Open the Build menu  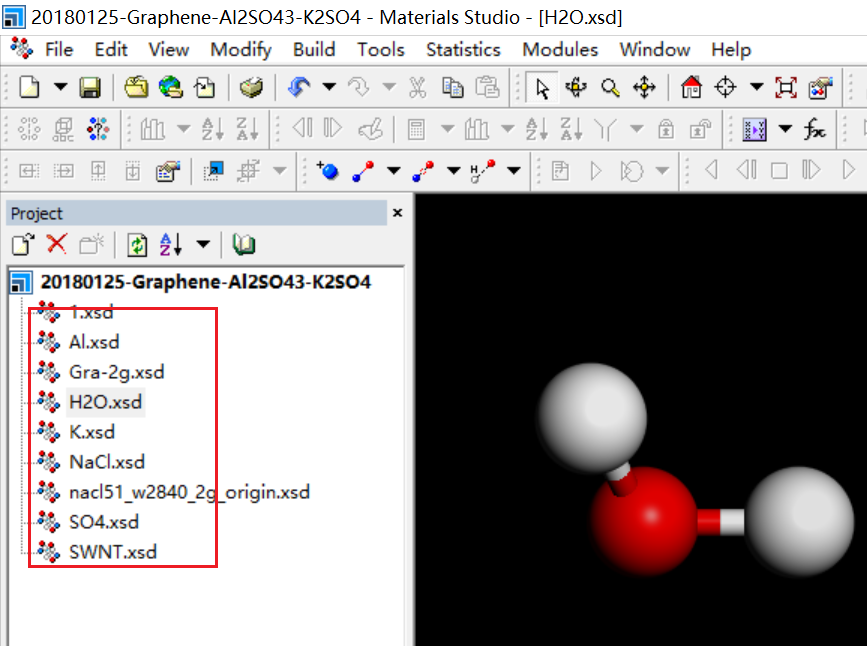pyautogui.click(x=314, y=50)
